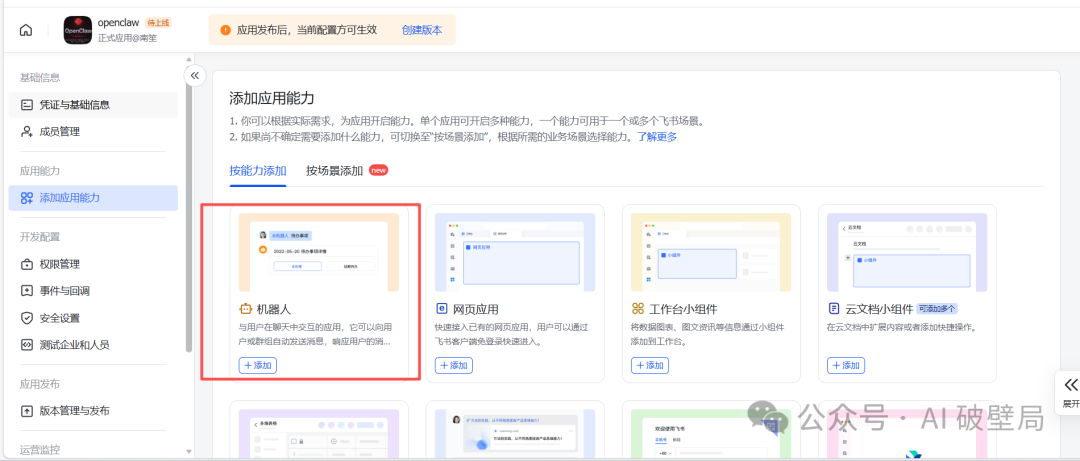
Task: Click the 运营监控 section label
Action: [x=40, y=450]
